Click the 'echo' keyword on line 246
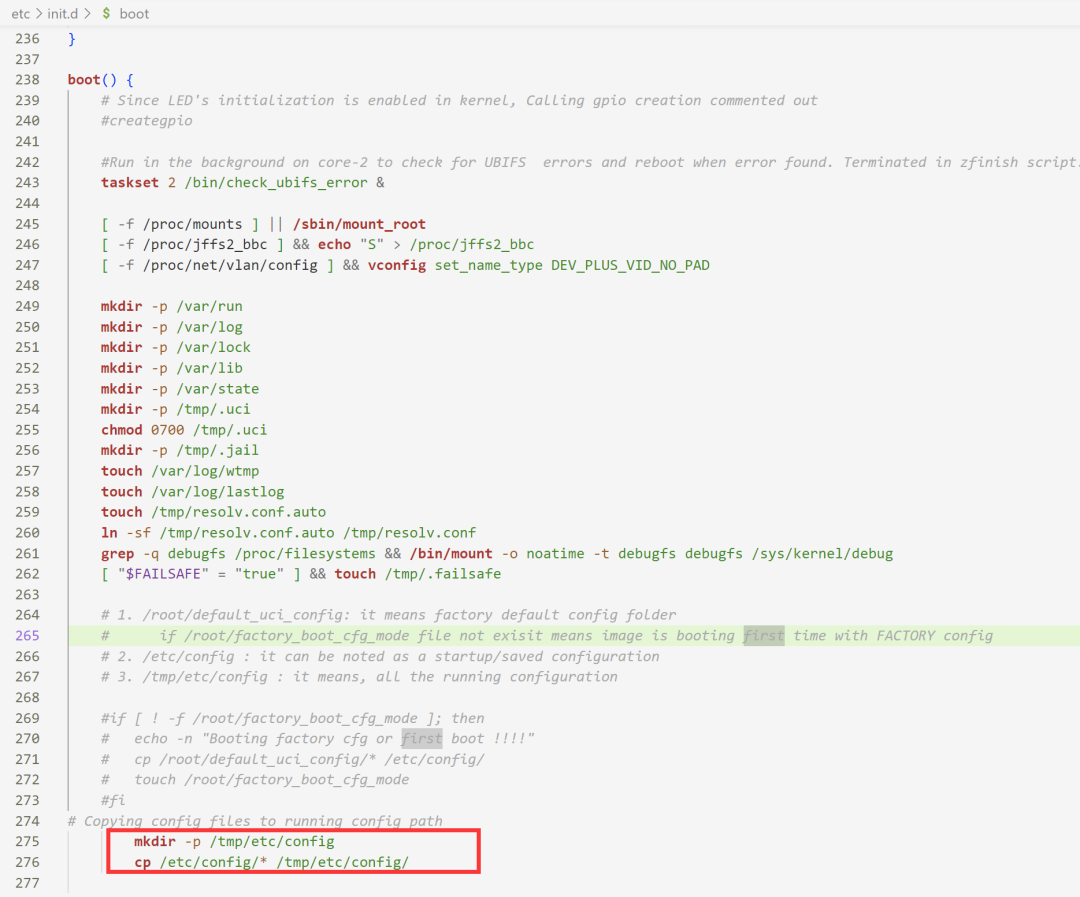The width and height of the screenshot is (1080, 897). coord(335,245)
